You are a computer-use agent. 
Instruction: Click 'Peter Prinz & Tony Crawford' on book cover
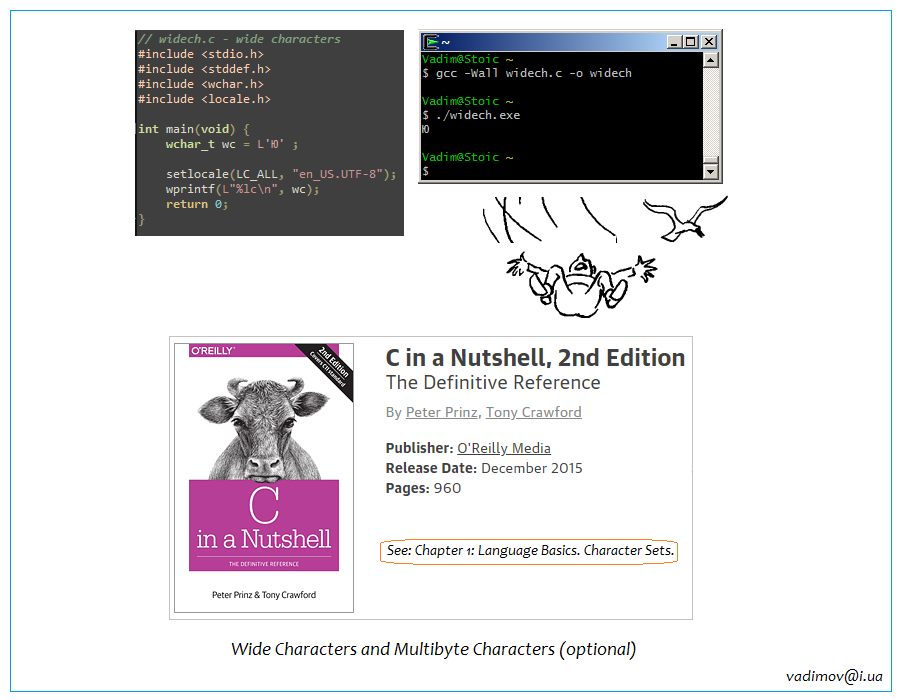[264, 595]
